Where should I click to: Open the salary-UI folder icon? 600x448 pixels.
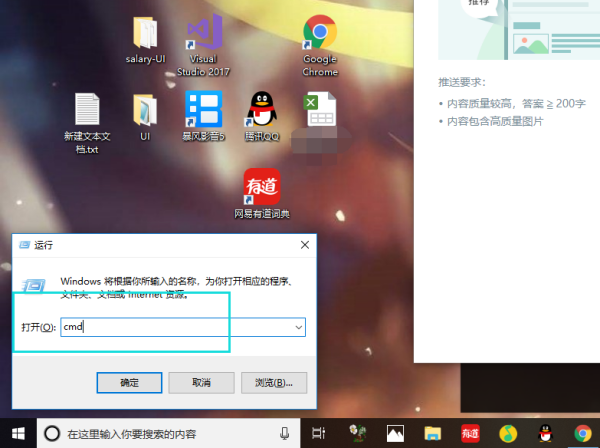(x=144, y=34)
